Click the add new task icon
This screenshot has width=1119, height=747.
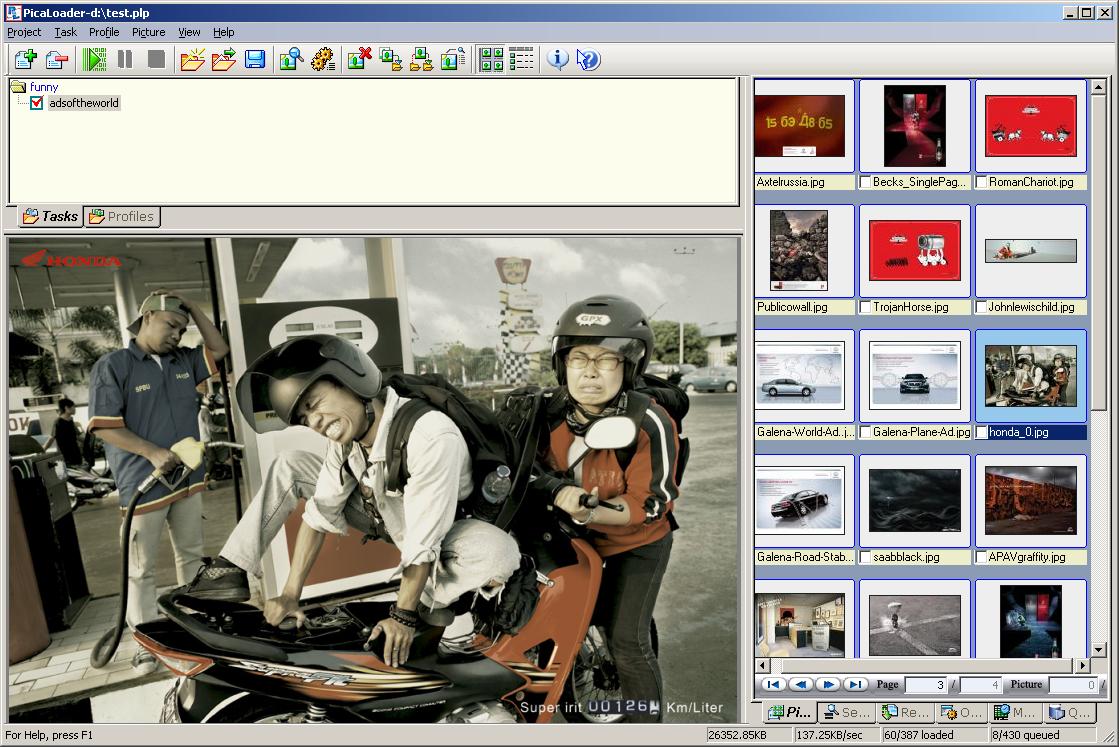(x=26, y=59)
